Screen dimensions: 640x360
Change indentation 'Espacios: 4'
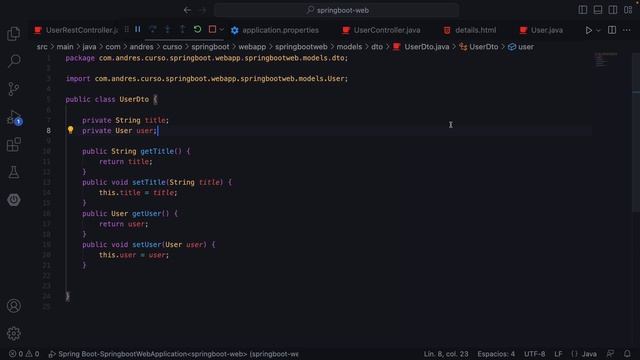tap(496, 354)
